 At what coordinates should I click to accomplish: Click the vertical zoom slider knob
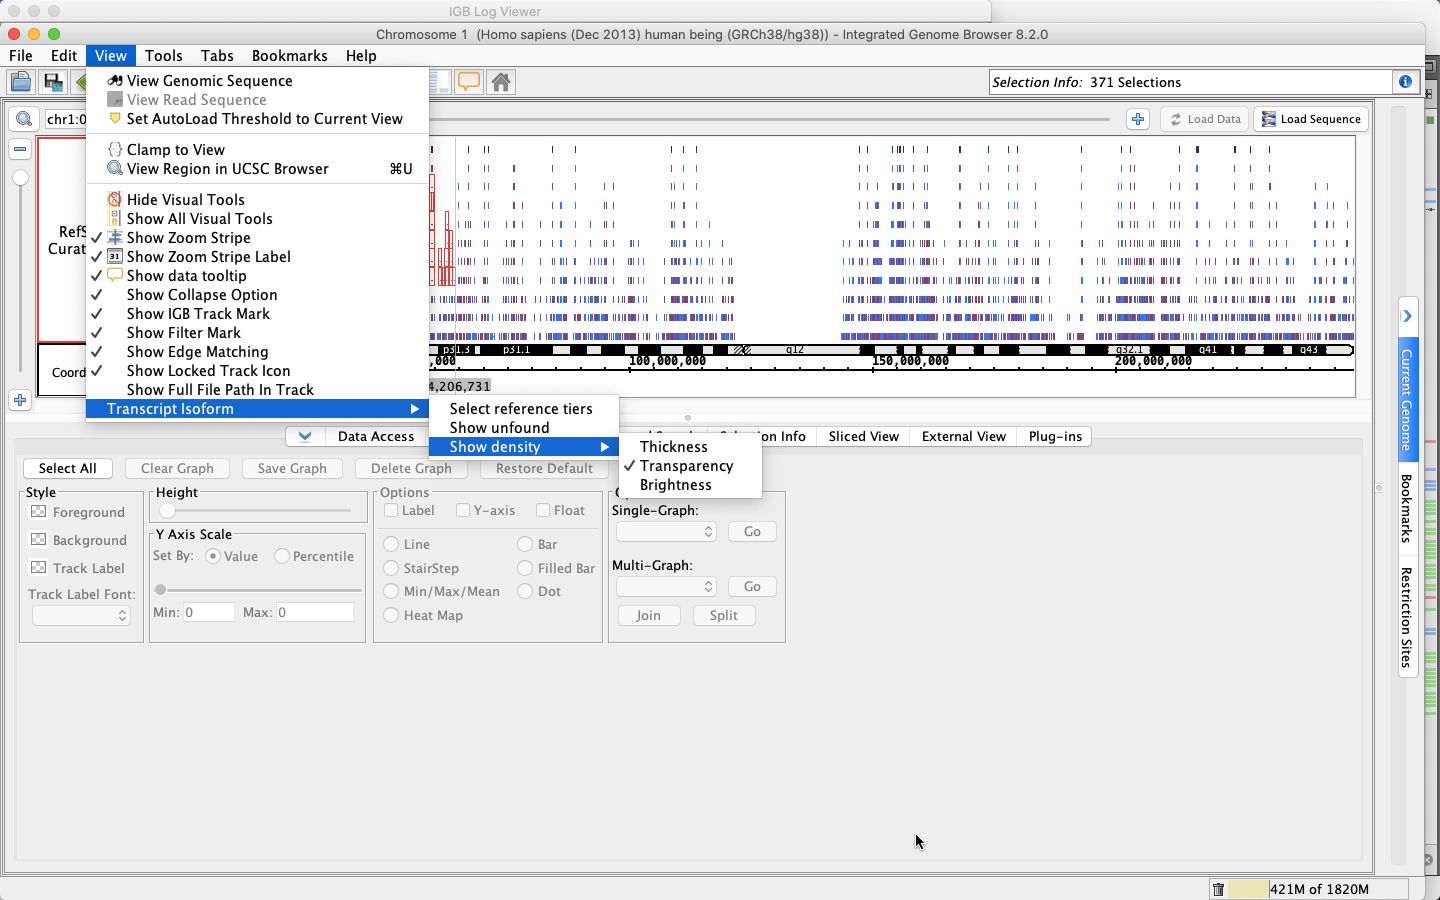(20, 178)
